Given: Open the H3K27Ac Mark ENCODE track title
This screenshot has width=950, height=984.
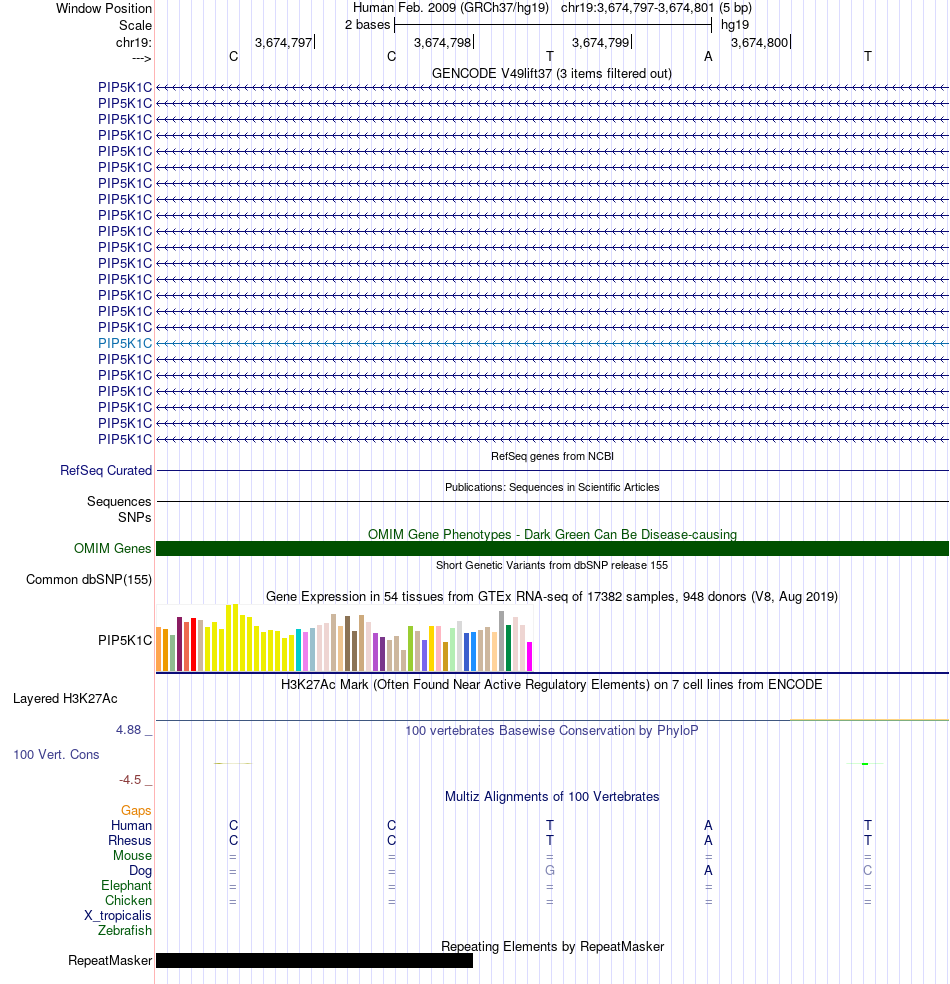Looking at the screenshot, I should (552, 684).
